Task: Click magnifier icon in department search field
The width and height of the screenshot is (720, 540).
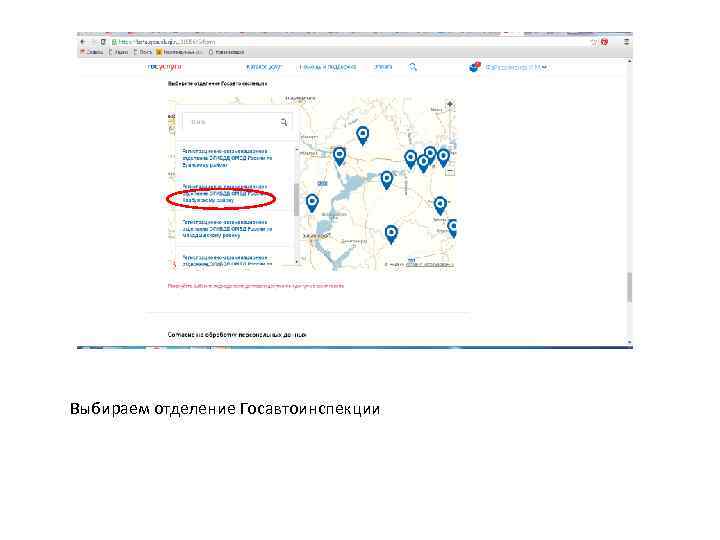Action: pos(284,122)
